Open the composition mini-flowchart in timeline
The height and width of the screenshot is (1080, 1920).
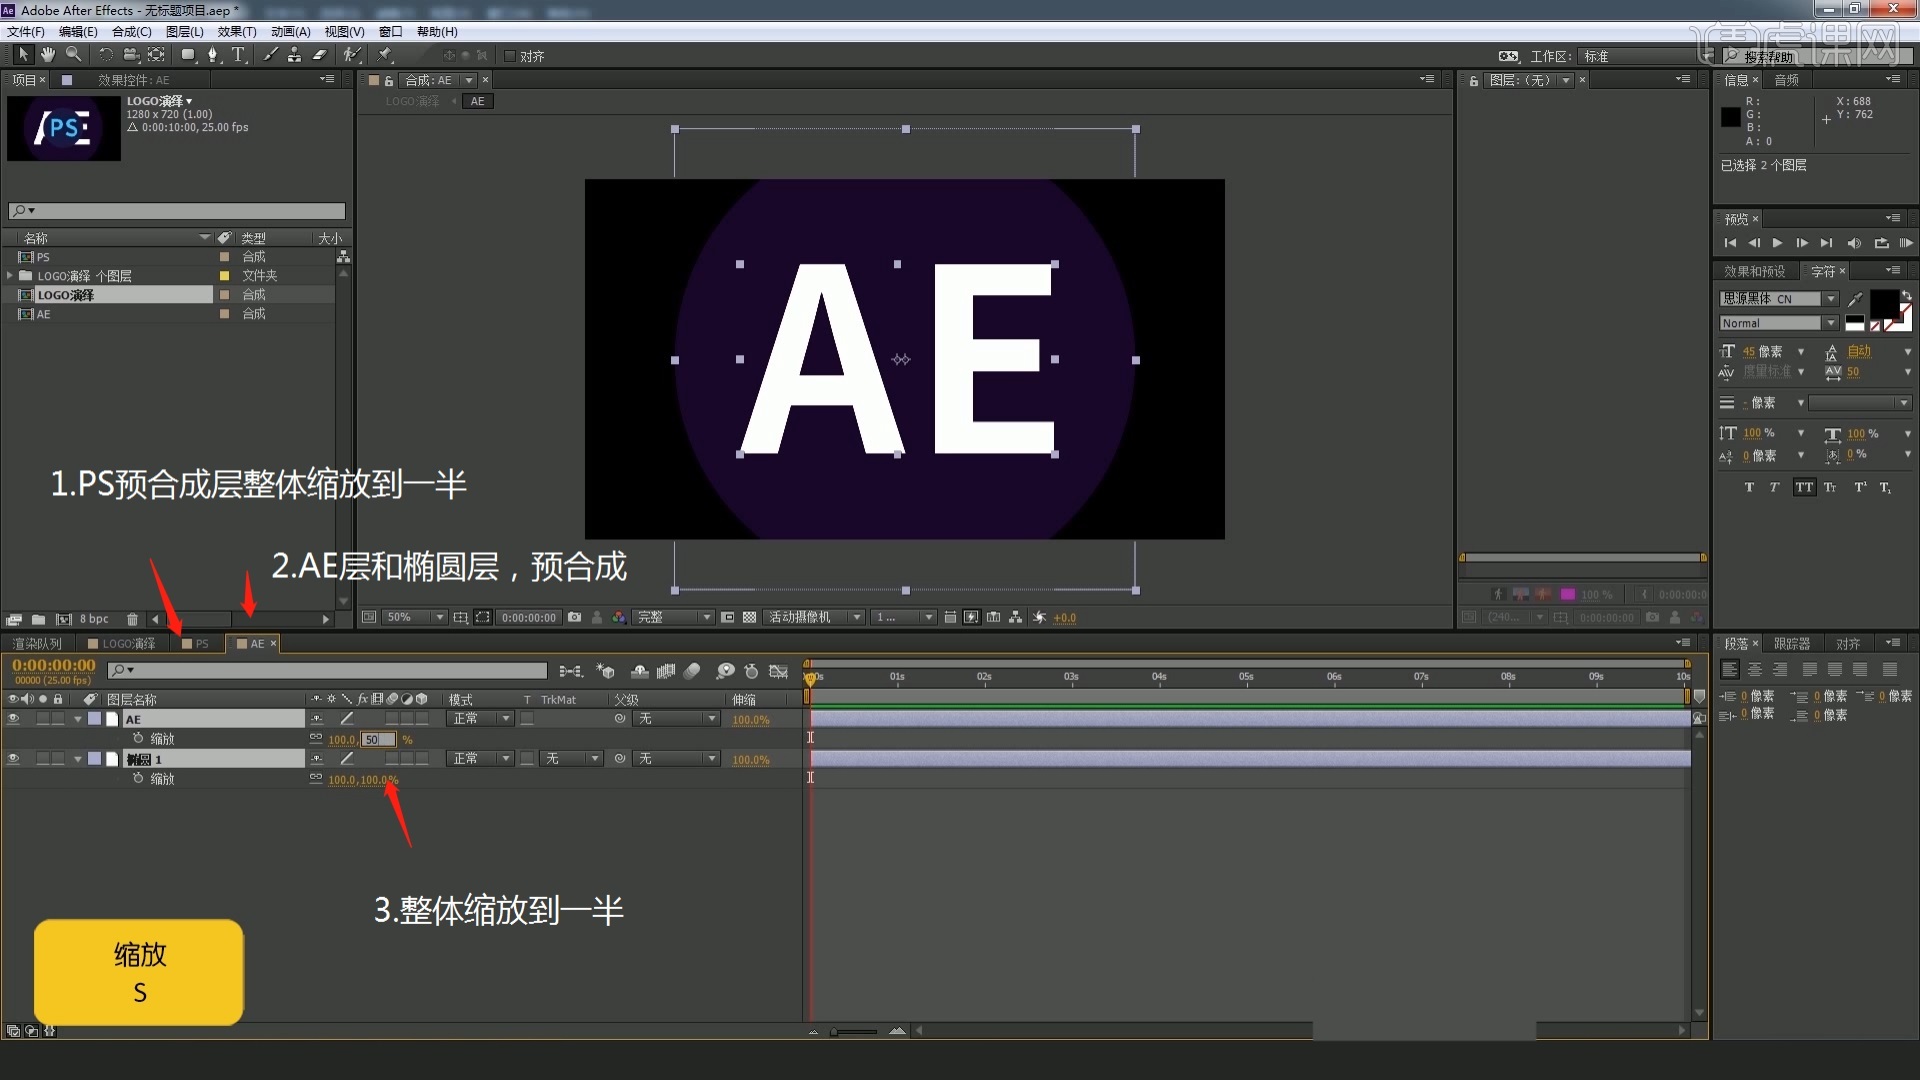pos(571,671)
